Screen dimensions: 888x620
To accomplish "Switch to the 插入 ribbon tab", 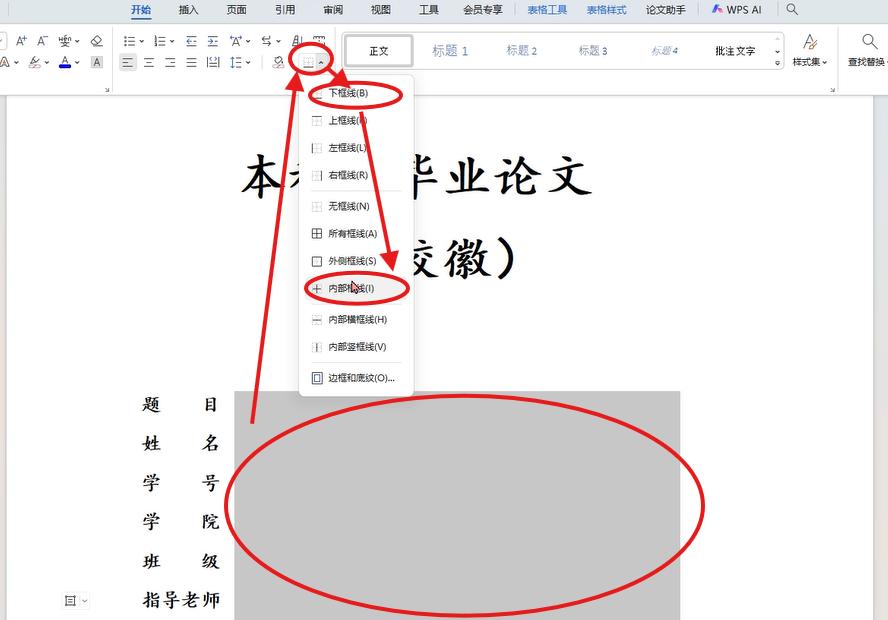I will (187, 9).
